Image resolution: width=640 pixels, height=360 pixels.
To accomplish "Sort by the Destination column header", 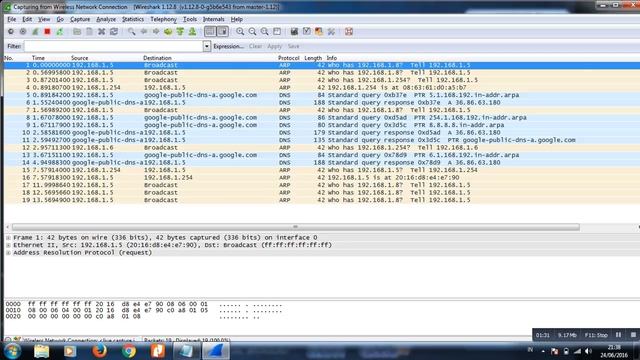I will click(158, 58).
